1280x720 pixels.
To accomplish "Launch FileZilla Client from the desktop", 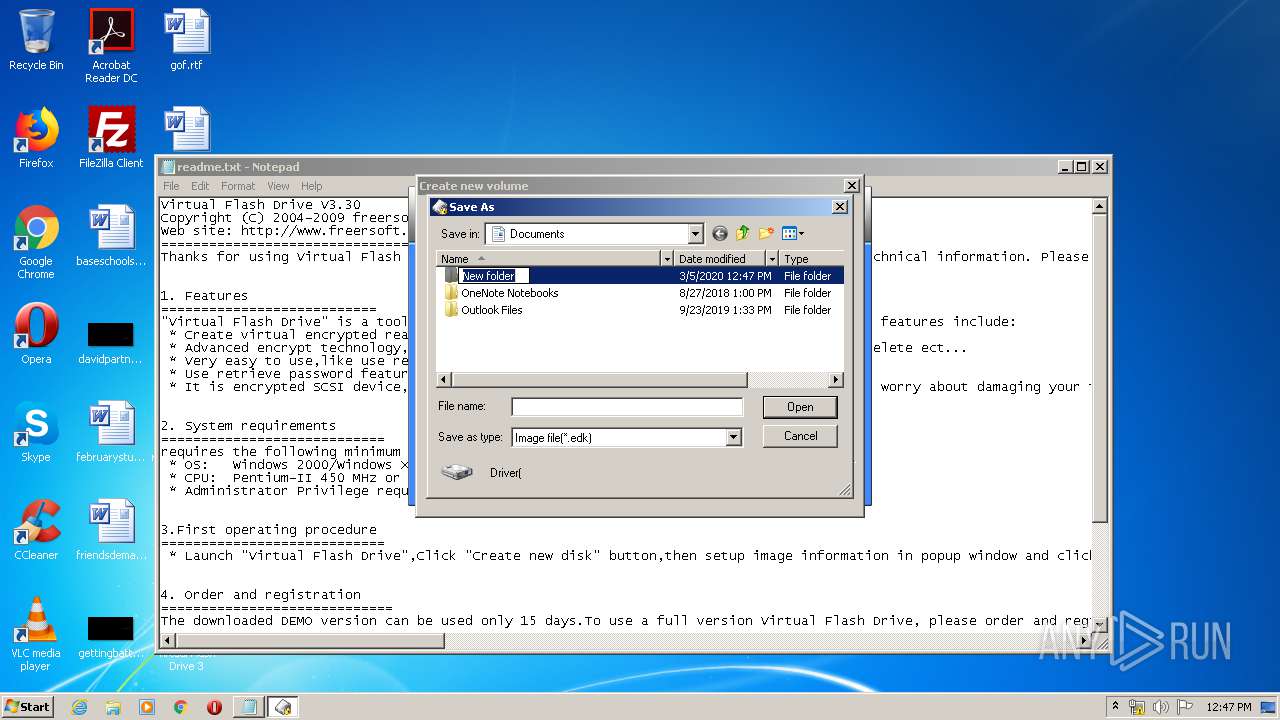I will pyautogui.click(x=111, y=138).
